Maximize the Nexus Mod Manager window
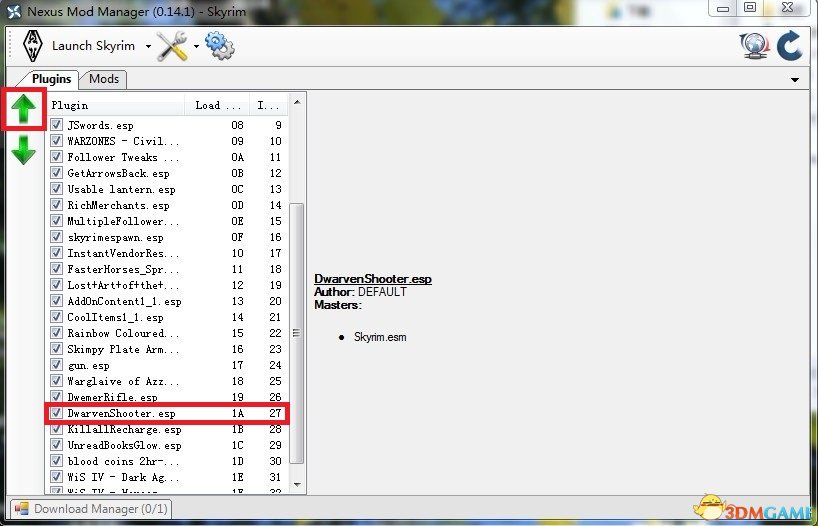 tap(750, 7)
